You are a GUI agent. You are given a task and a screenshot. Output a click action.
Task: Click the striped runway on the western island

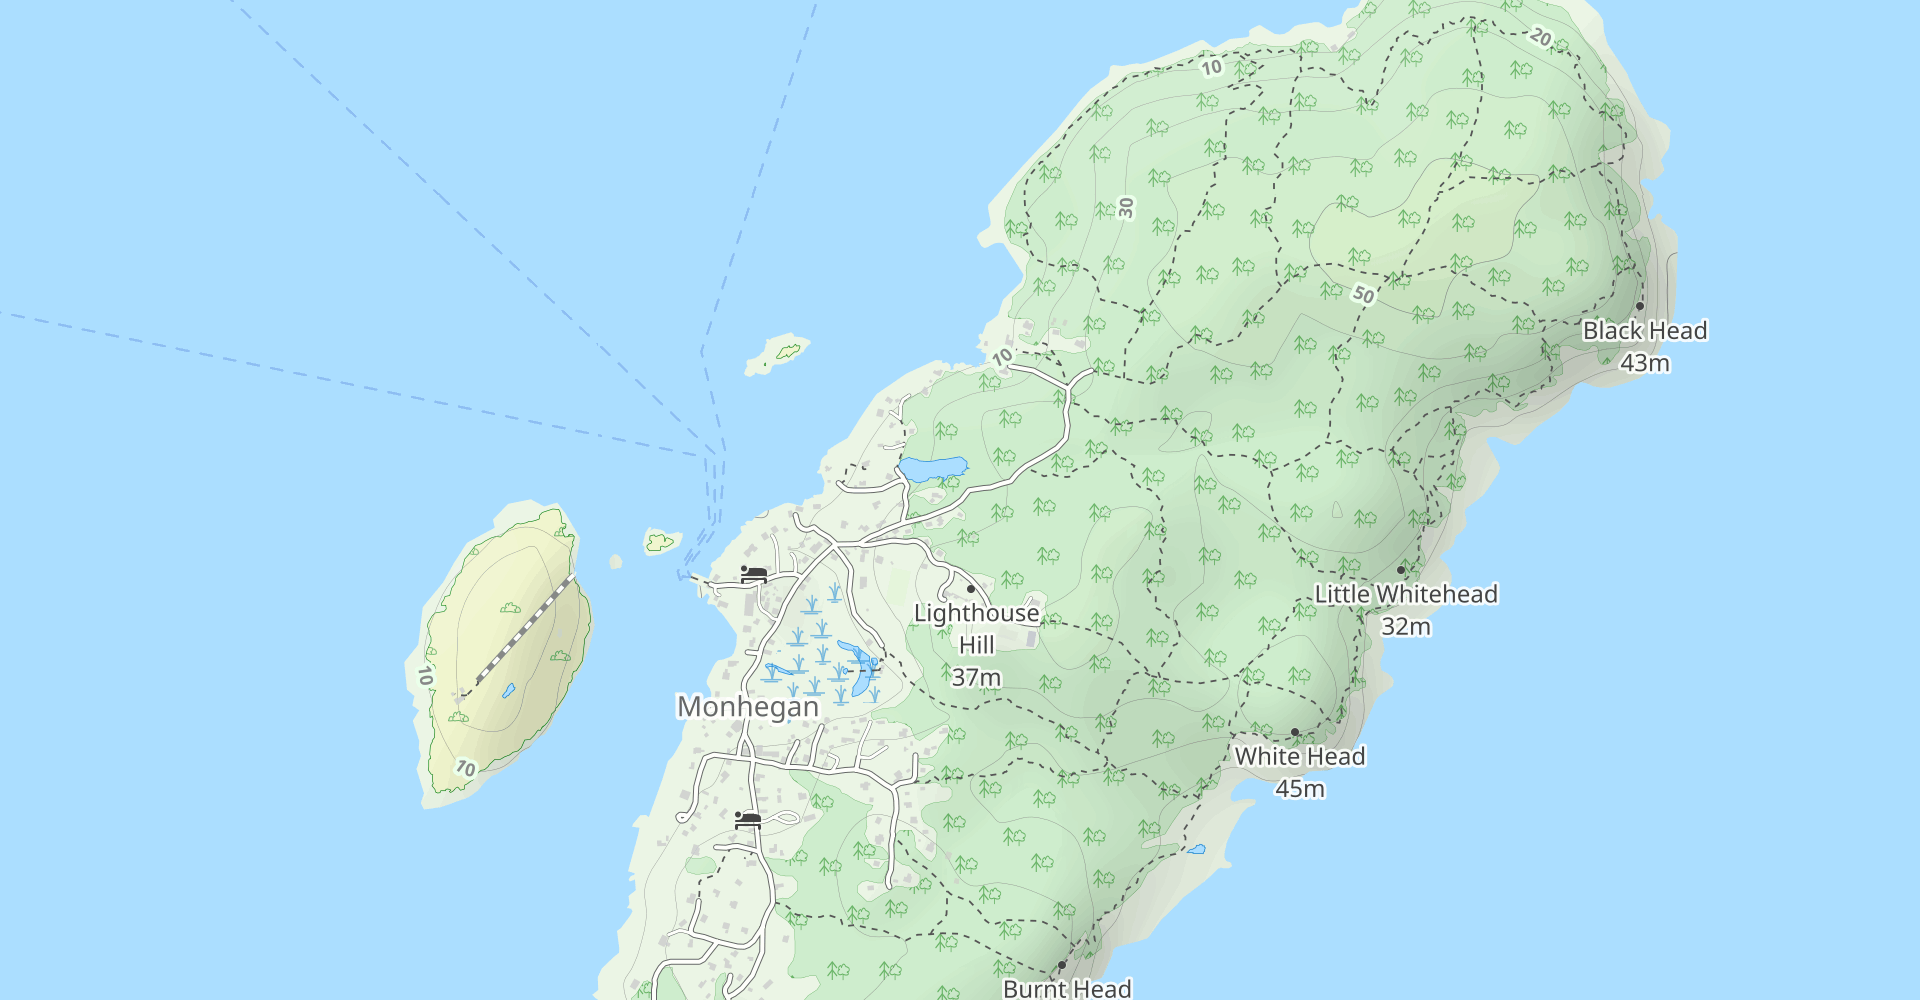[524, 631]
